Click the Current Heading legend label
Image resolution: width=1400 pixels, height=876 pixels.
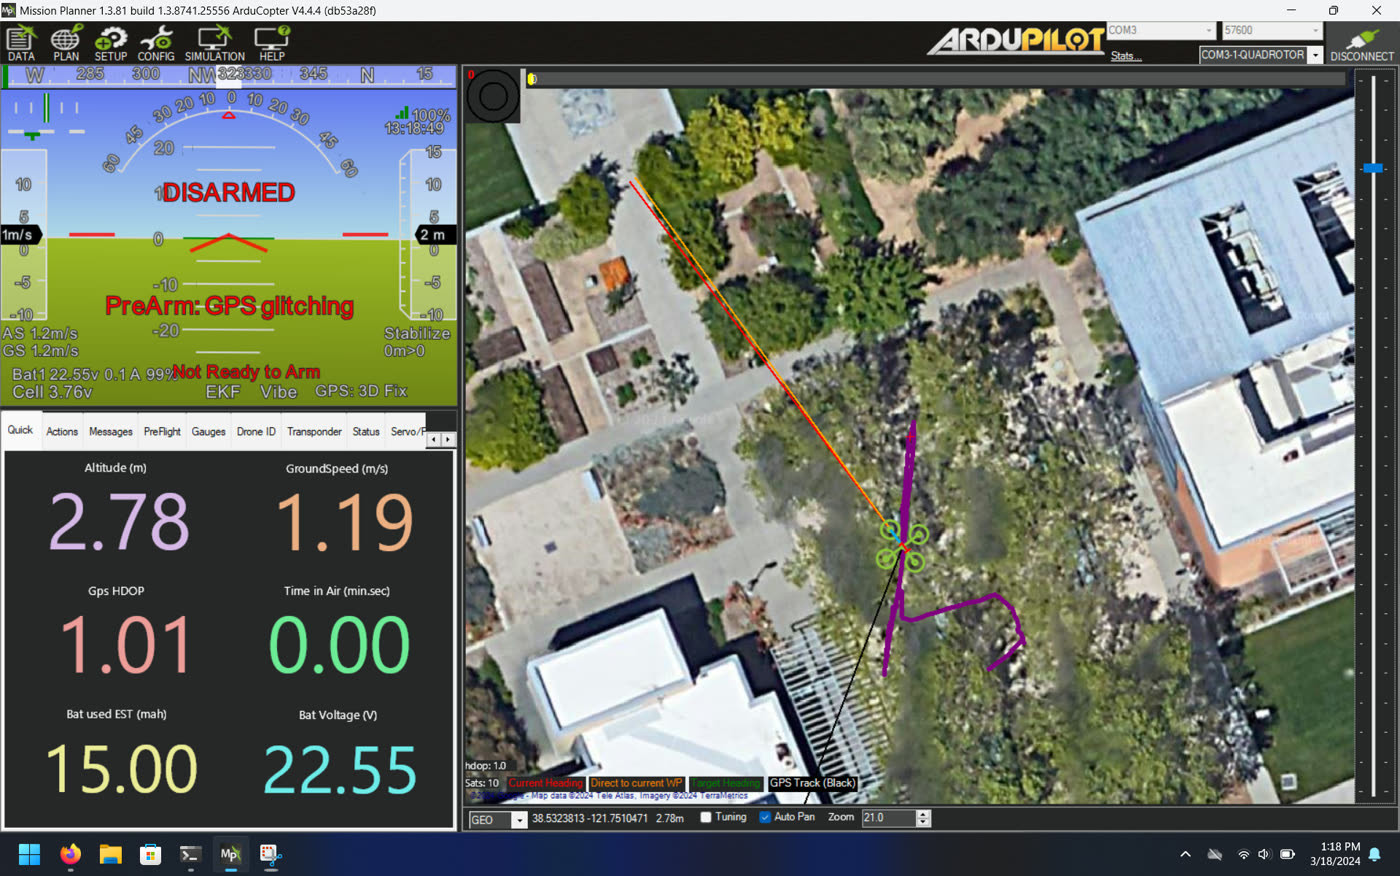click(545, 783)
